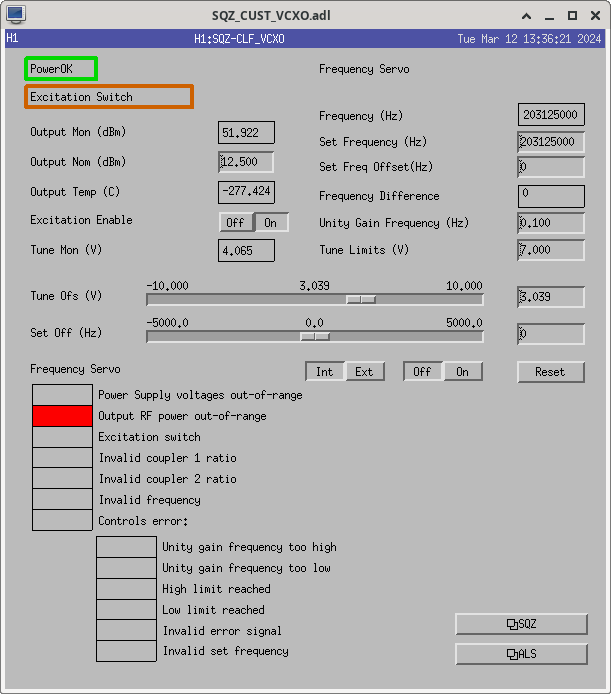Screen dimensions: 611x694
Task: Select Int frequency servo source
Action: point(325,372)
